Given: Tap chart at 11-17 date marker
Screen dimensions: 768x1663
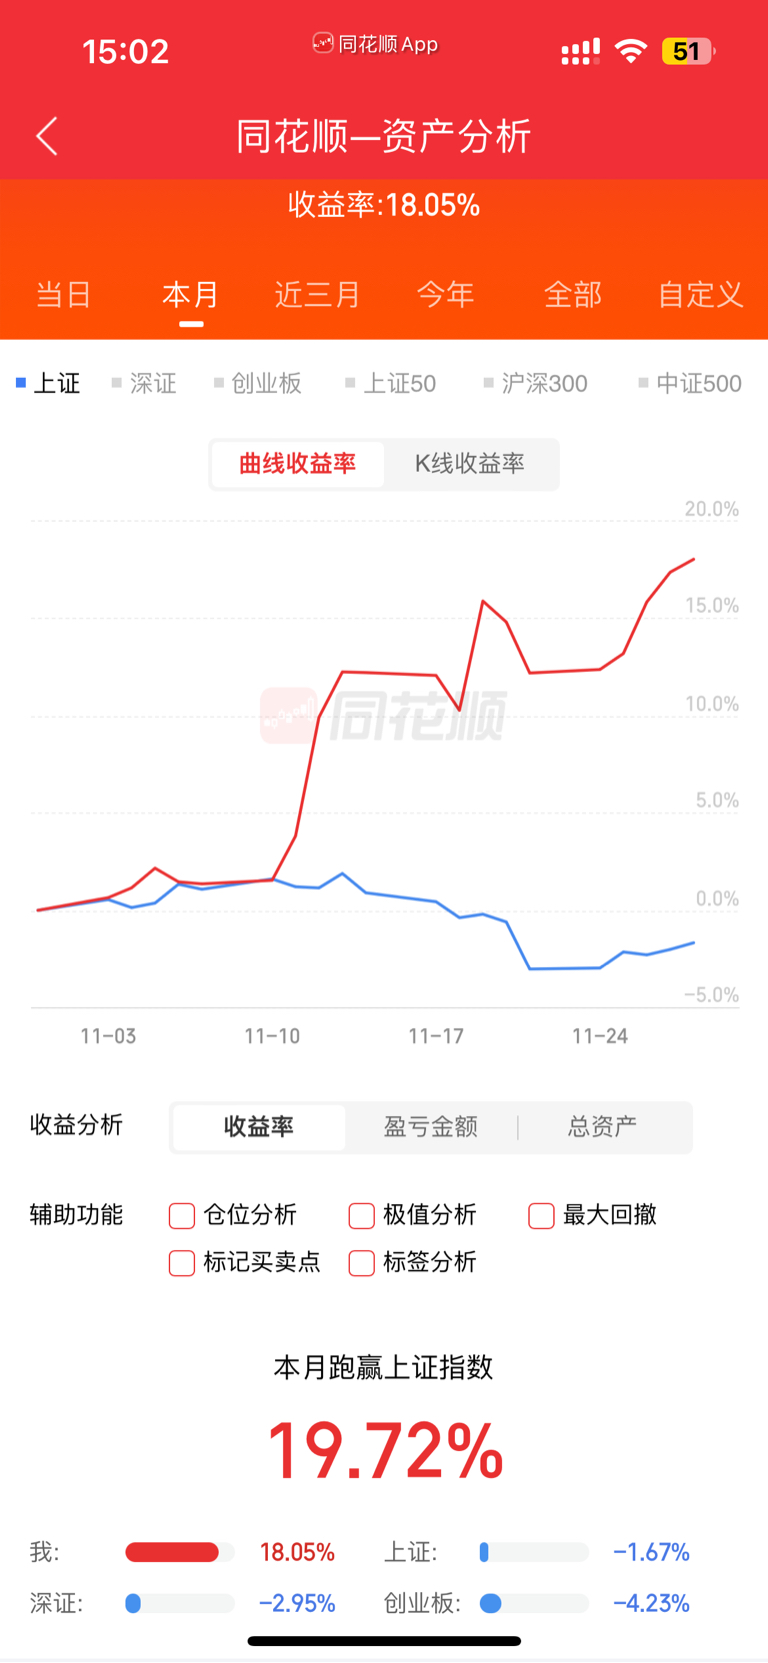Looking at the screenshot, I should click(x=436, y=1036).
